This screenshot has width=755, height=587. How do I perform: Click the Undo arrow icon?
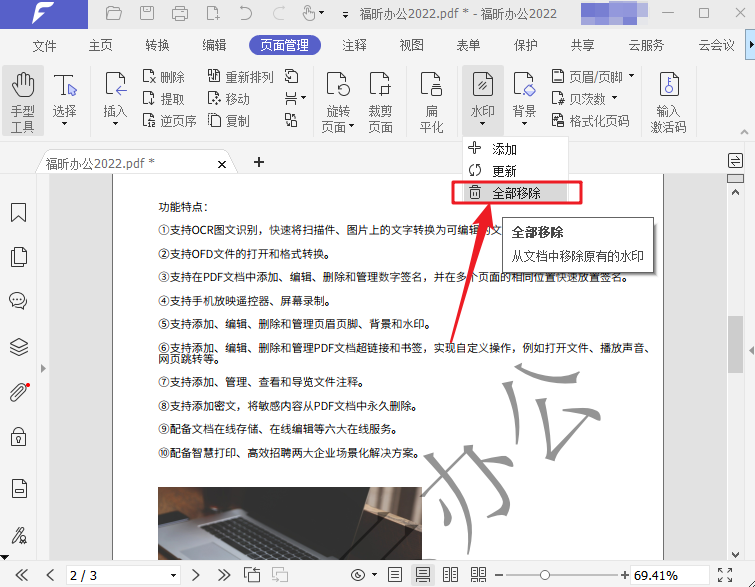click(246, 13)
